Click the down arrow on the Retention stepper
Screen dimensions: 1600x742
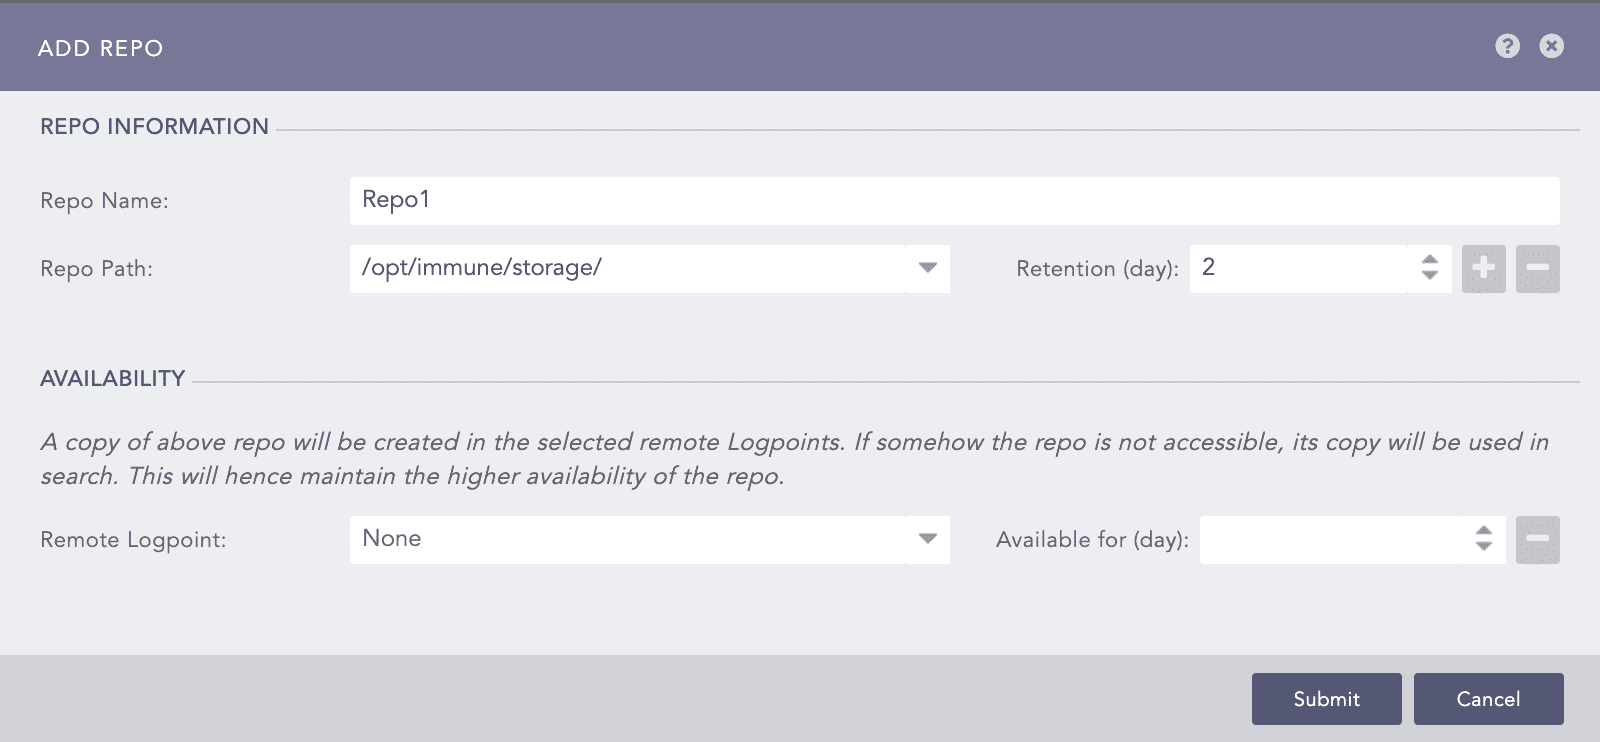click(x=1431, y=275)
